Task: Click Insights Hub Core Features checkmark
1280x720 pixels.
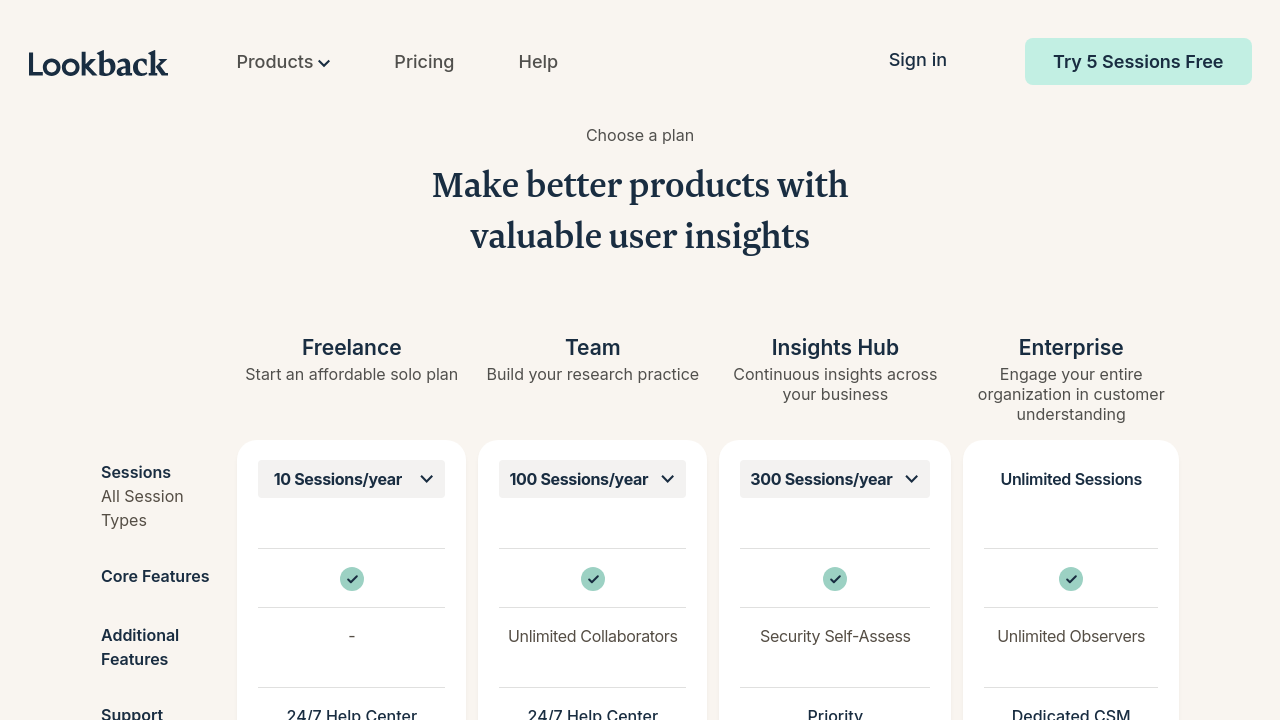Action: click(835, 579)
